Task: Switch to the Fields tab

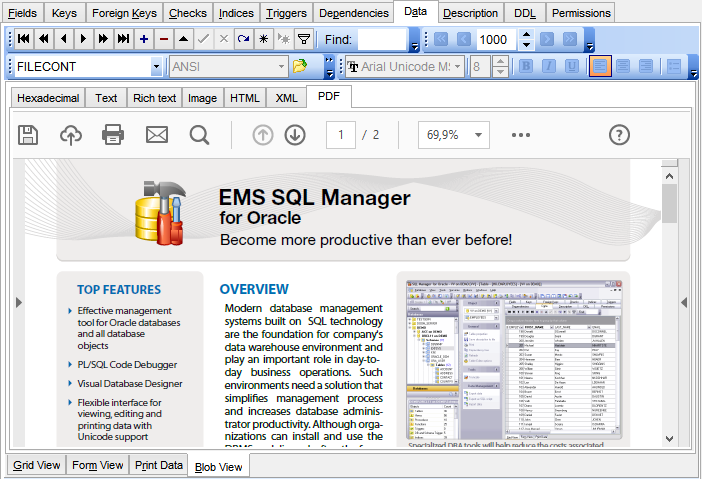Action: click(x=23, y=13)
